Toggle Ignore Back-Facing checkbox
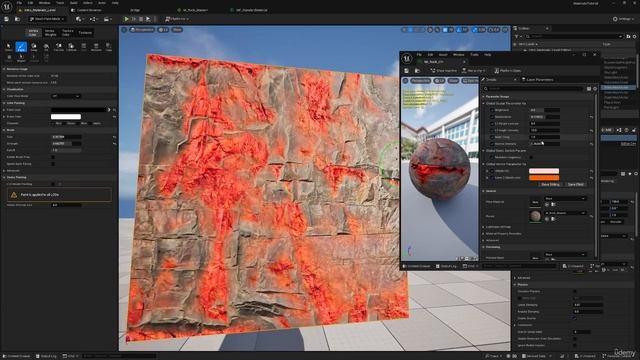The height and width of the screenshot is (360, 640). 53,164
